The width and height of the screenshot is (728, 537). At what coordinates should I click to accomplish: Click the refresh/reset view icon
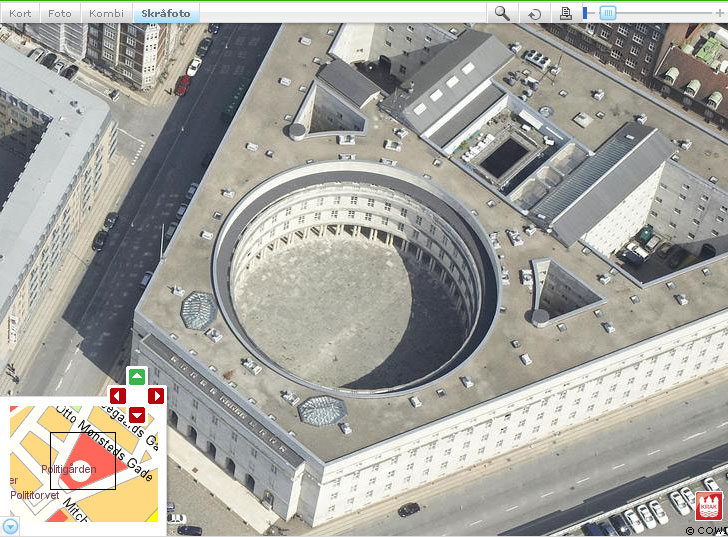(x=534, y=13)
